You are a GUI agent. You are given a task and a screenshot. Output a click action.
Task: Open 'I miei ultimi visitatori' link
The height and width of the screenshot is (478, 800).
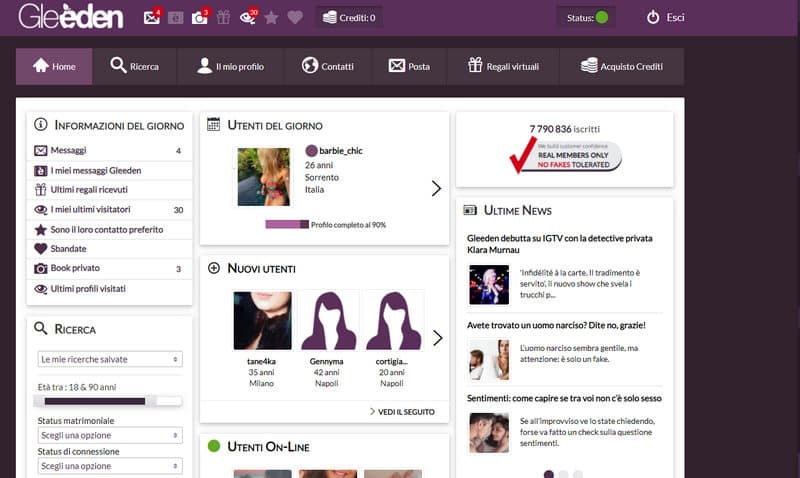tap(91, 210)
